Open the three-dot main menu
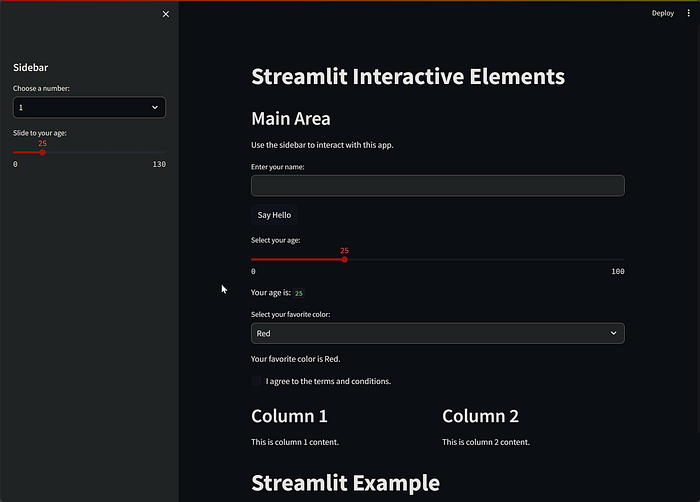Viewport: 700px width, 502px height. pyautogui.click(x=688, y=13)
